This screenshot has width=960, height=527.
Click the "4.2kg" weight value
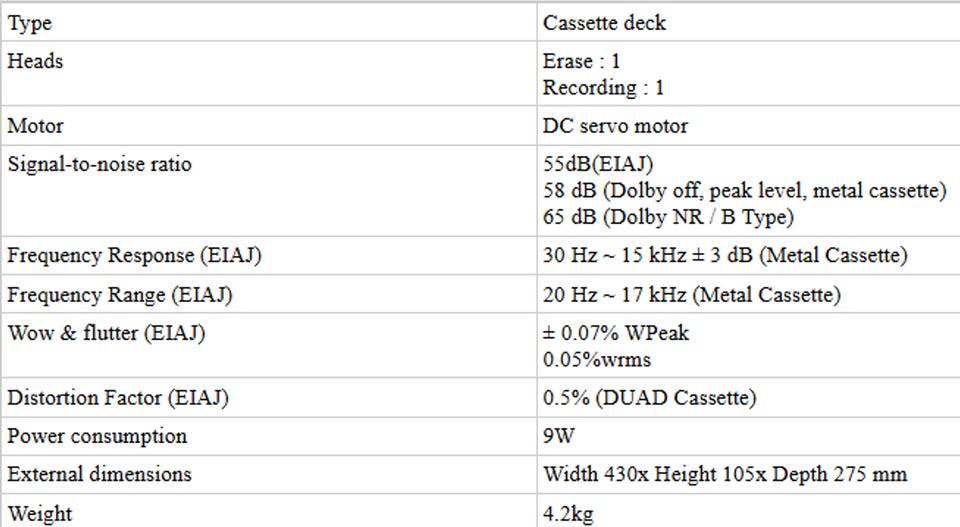click(568, 515)
